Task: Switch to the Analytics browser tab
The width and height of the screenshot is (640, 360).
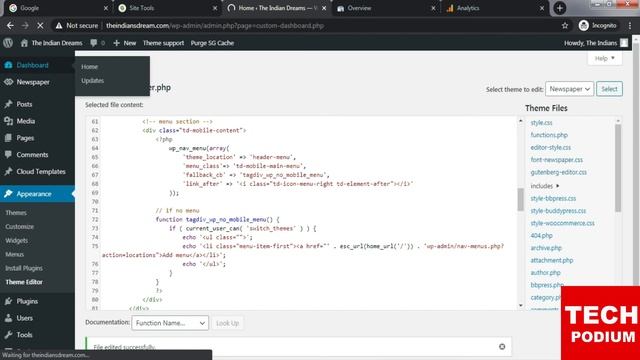Action: pyautogui.click(x=495, y=8)
